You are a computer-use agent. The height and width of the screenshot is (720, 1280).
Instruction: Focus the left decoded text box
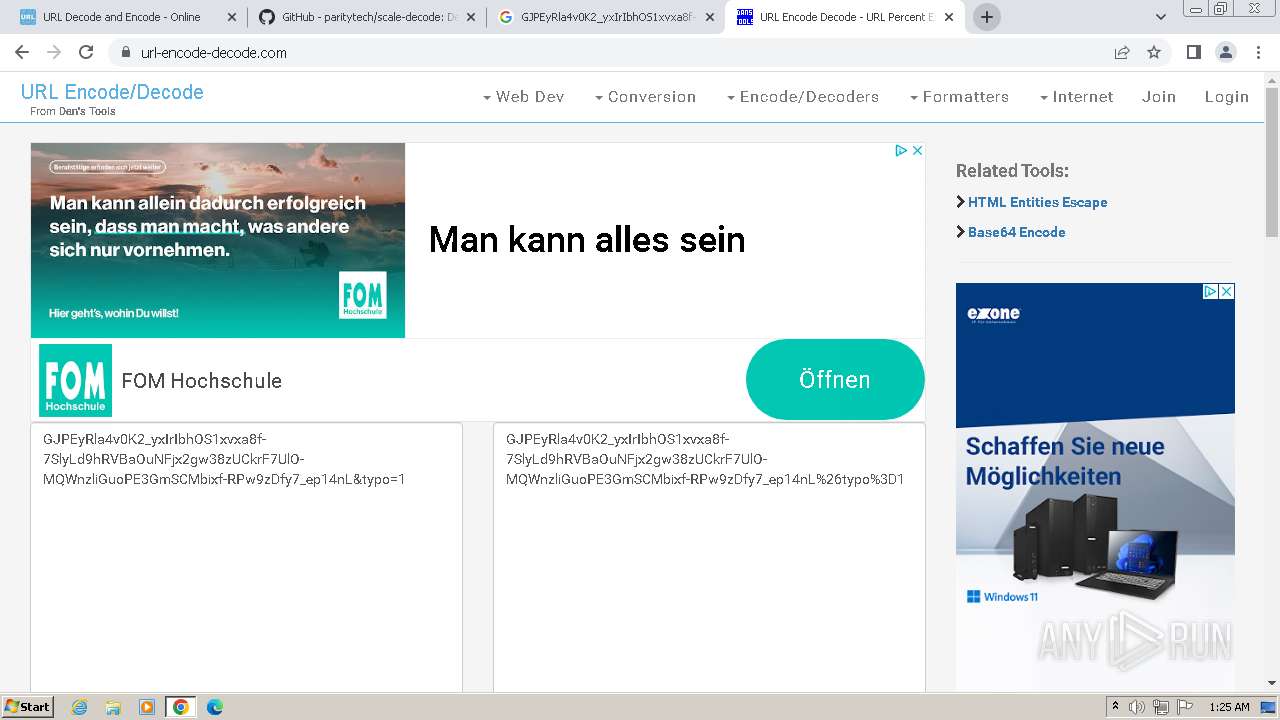tap(246, 558)
